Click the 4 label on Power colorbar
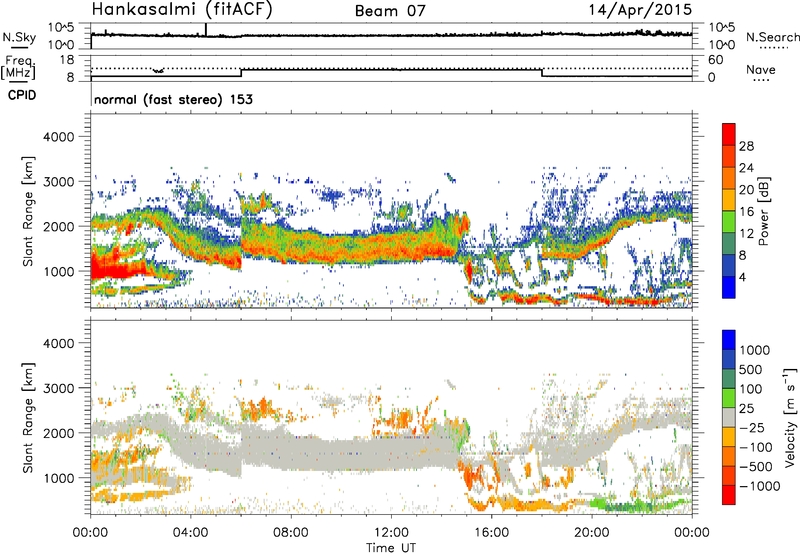800x554 pixels. [x=742, y=278]
